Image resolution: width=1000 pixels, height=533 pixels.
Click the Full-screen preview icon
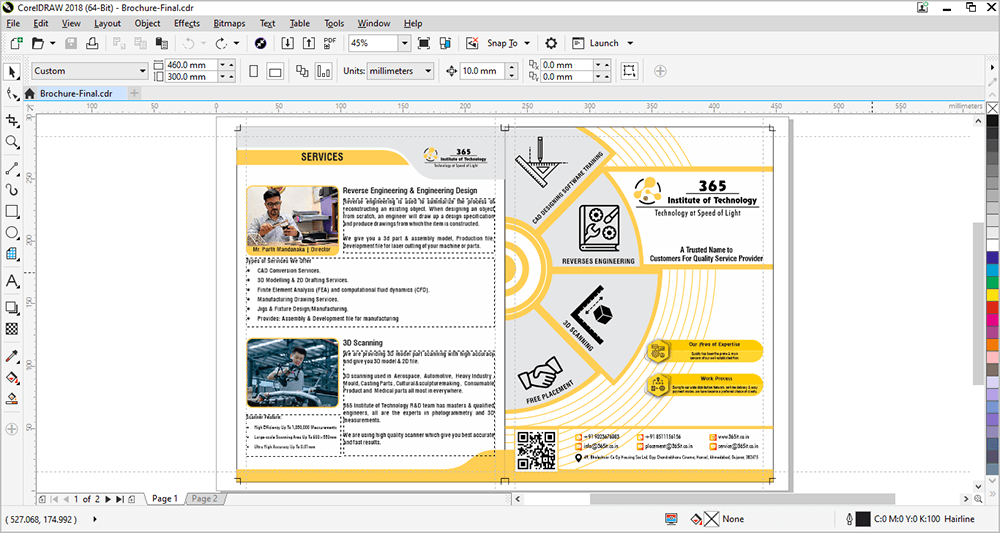coord(423,43)
